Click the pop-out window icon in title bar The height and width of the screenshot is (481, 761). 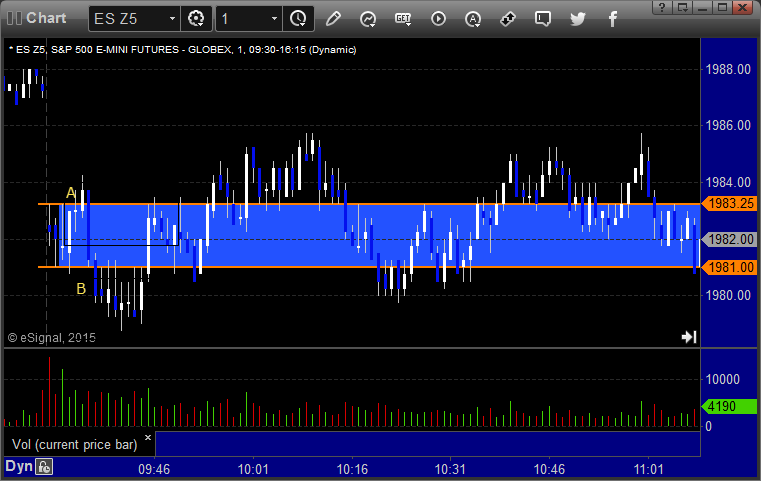point(682,7)
